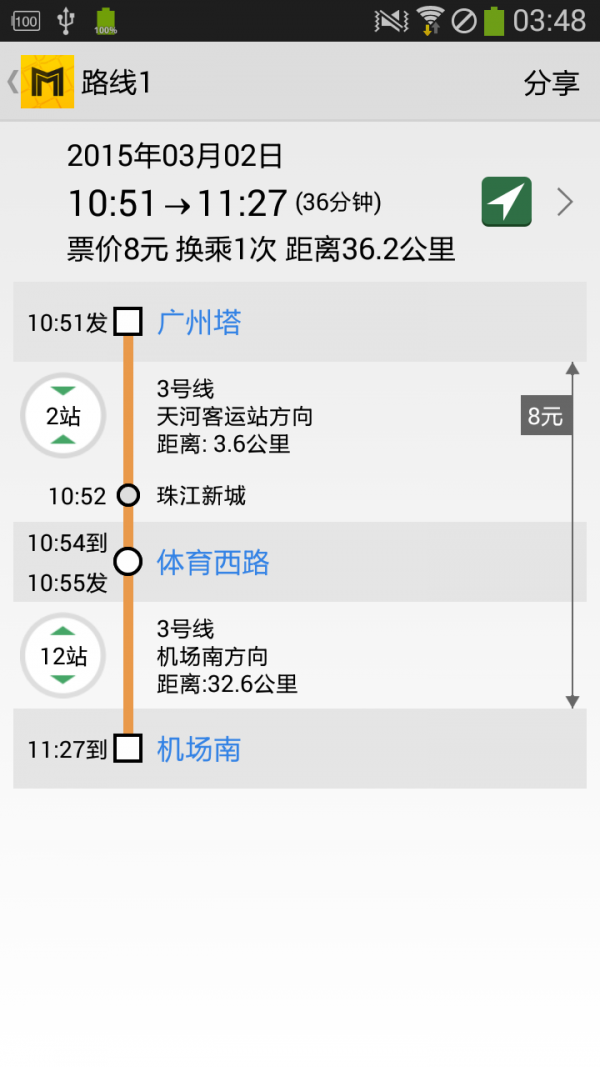Viewport: 600px width, 1067px height.
Task: Open 机场南 destination station link
Action: tap(199, 749)
